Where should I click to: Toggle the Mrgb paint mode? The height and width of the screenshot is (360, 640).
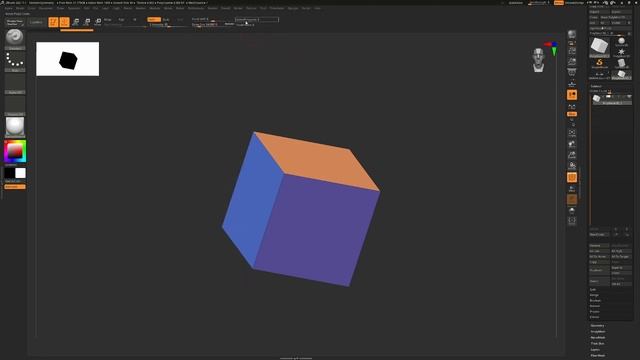108,20
